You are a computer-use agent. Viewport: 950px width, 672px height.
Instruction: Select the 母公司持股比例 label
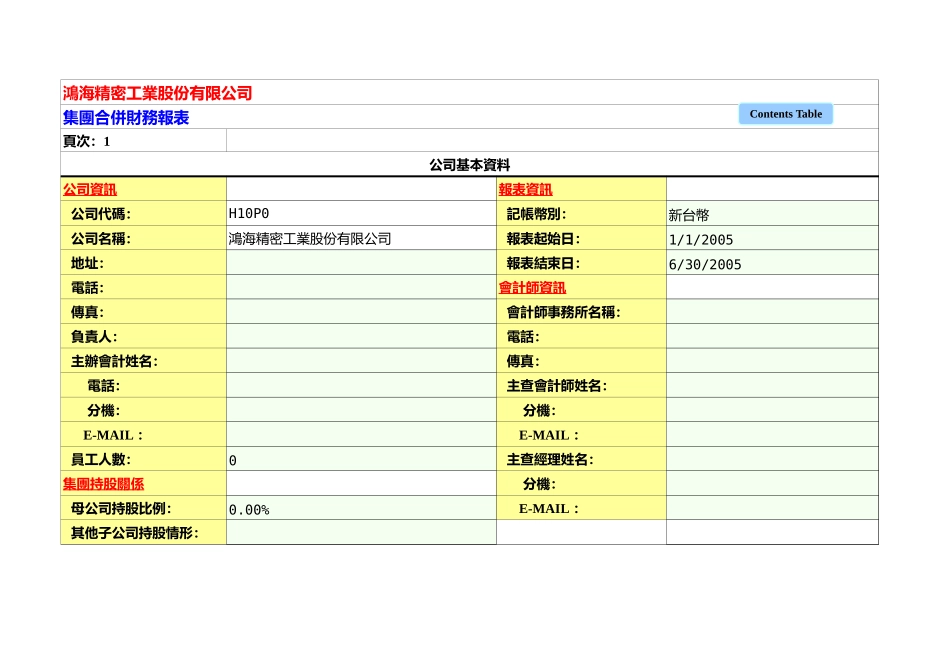click(121, 508)
